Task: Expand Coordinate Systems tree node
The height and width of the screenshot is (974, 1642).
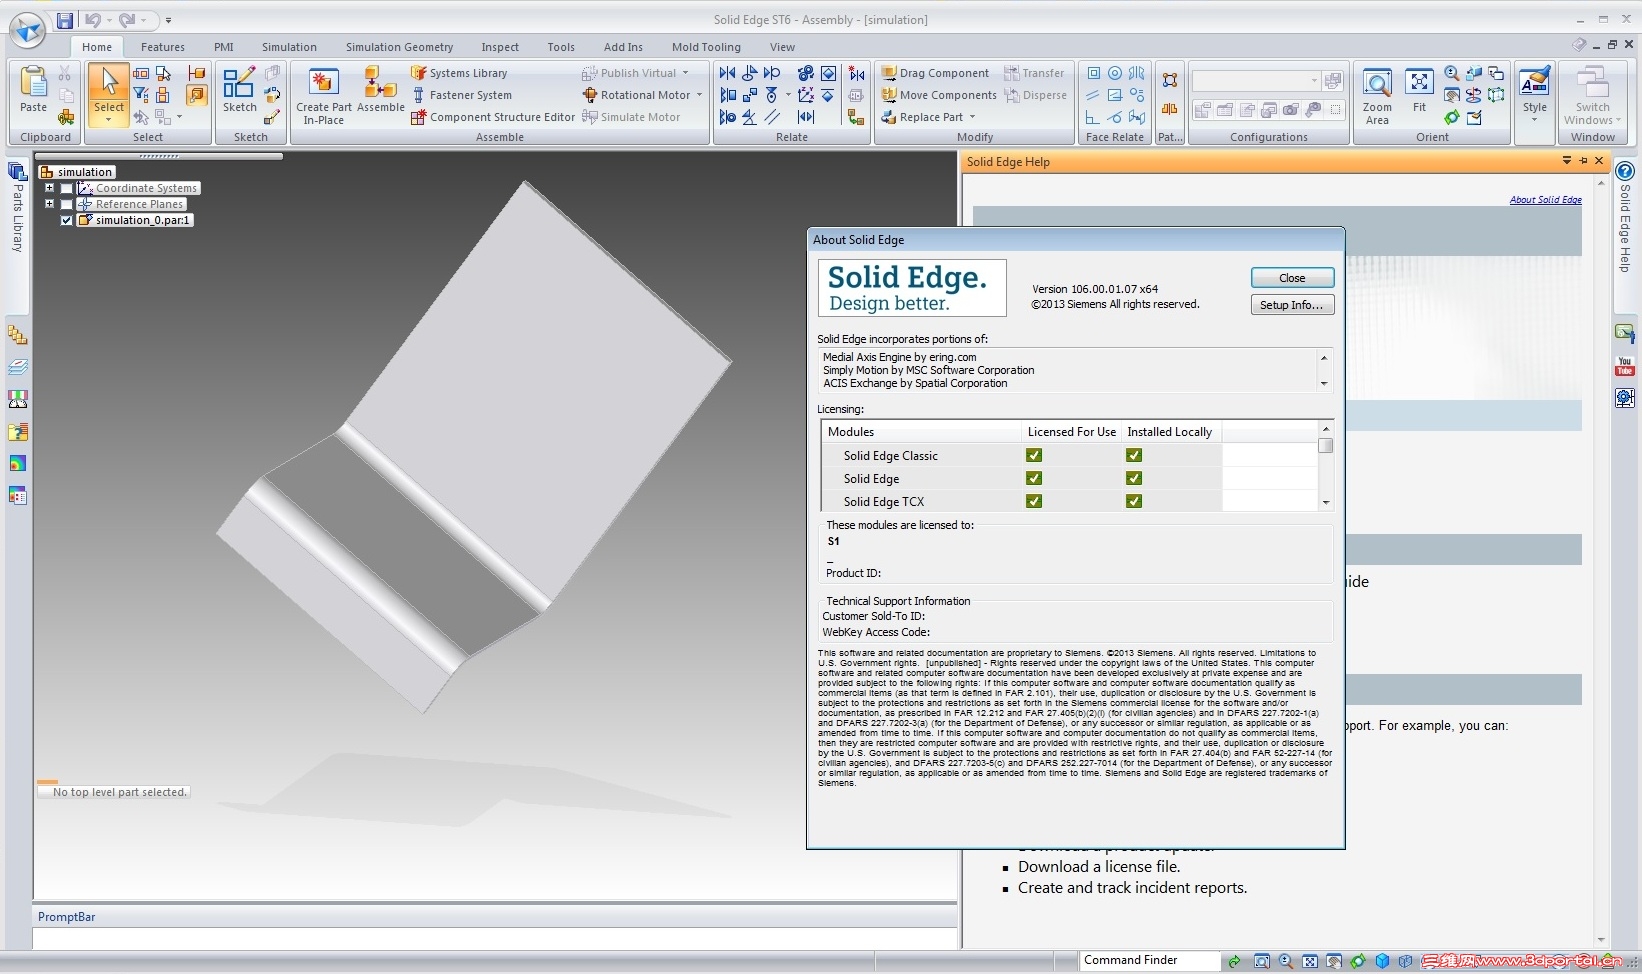Action: tap(49, 188)
